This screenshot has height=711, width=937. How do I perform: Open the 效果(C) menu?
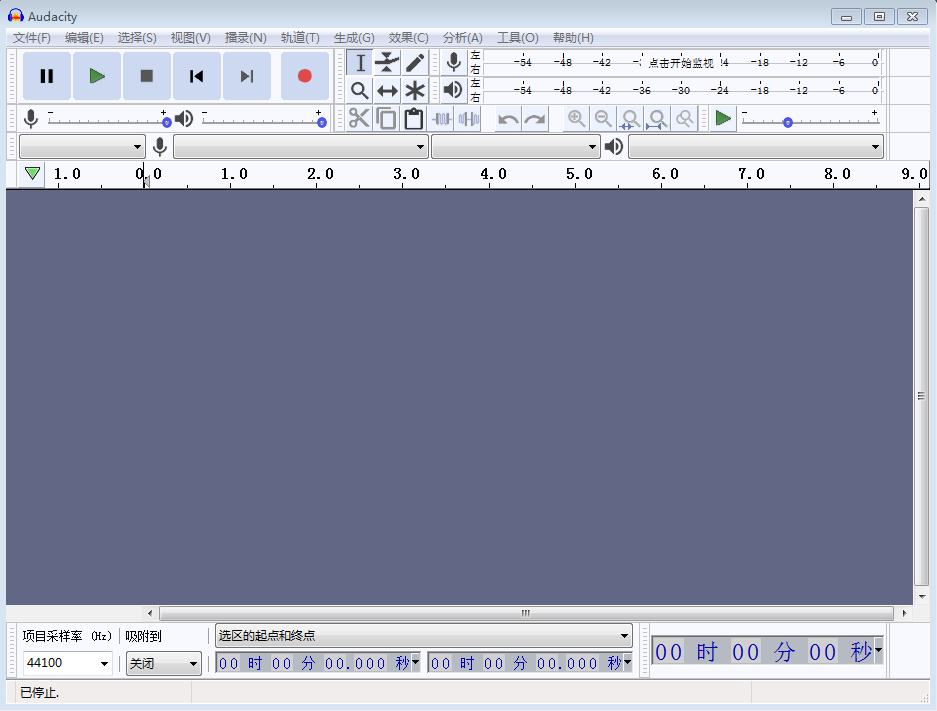tap(408, 37)
